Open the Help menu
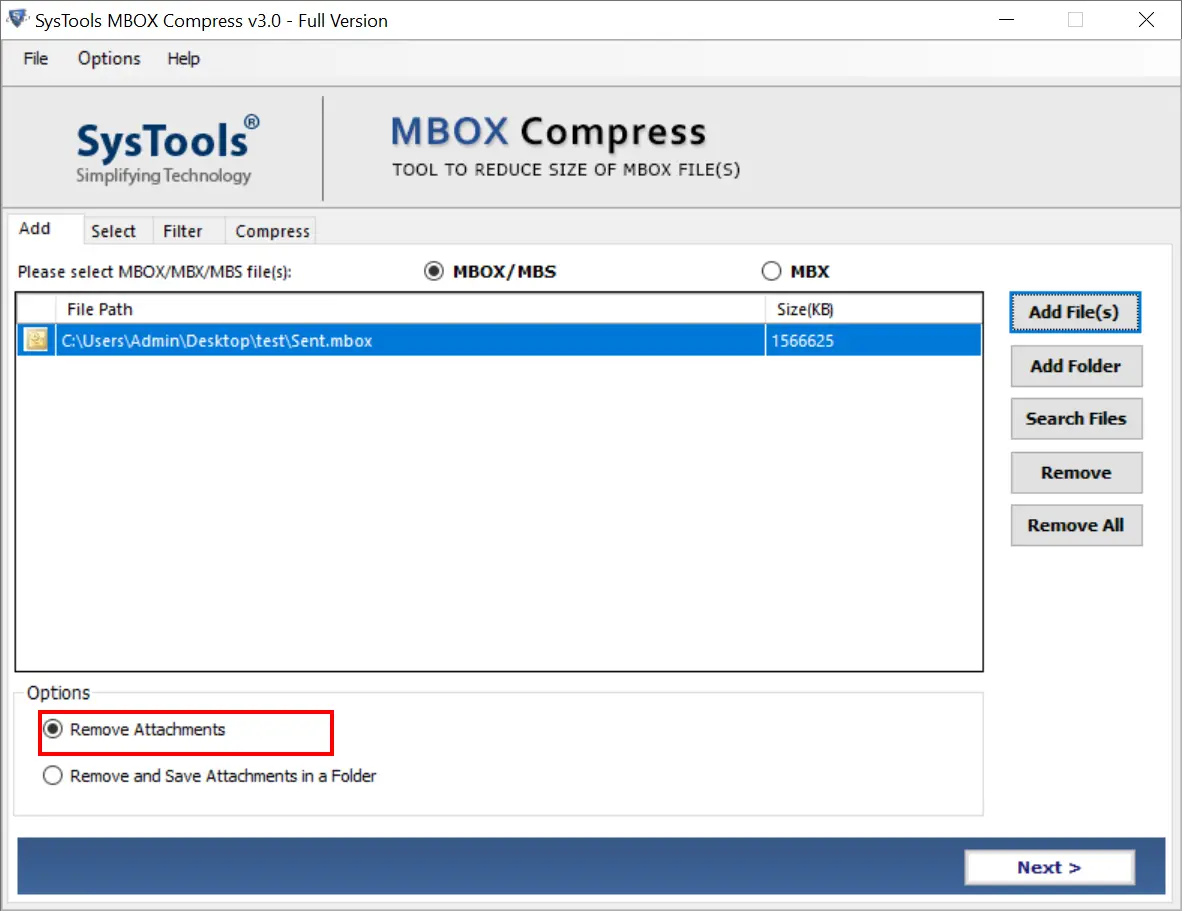This screenshot has width=1182, height=911. point(183,59)
